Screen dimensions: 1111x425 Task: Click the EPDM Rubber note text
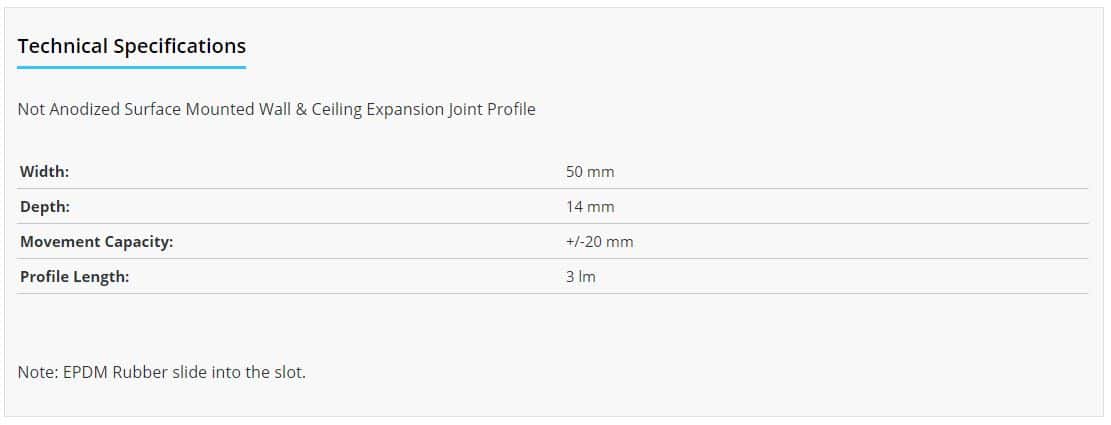(x=162, y=372)
